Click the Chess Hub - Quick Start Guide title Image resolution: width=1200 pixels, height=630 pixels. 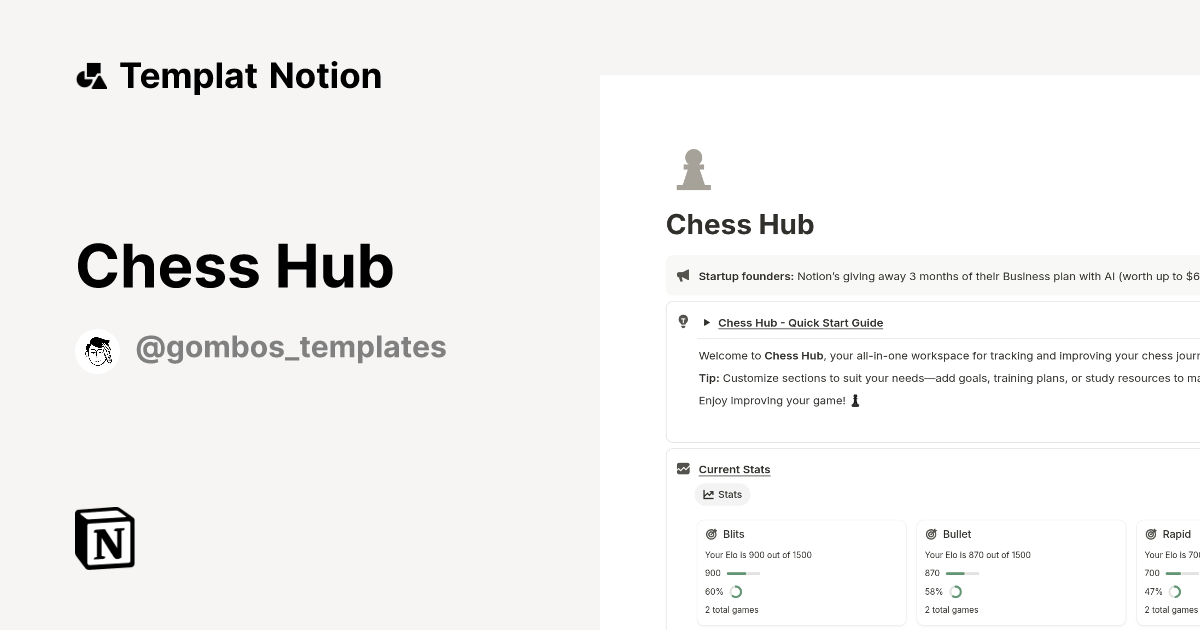pos(800,322)
